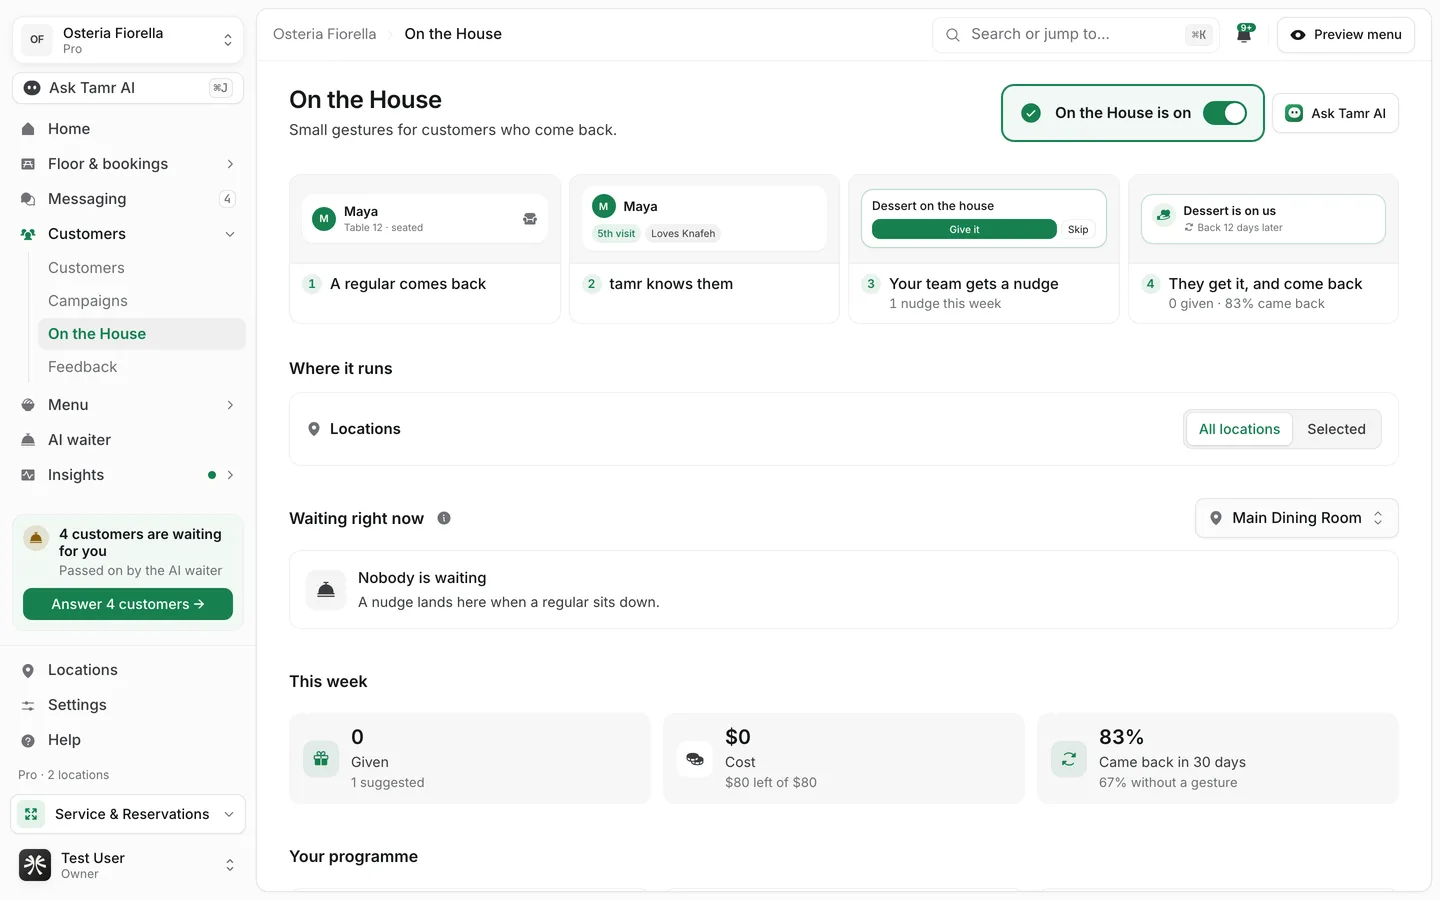1440x900 pixels.
Task: Open the Service & Reservations dropdown
Action: pos(128,814)
